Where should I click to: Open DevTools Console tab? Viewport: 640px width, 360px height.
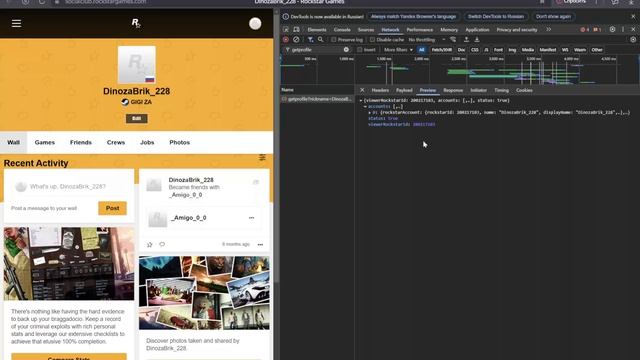coord(342,30)
